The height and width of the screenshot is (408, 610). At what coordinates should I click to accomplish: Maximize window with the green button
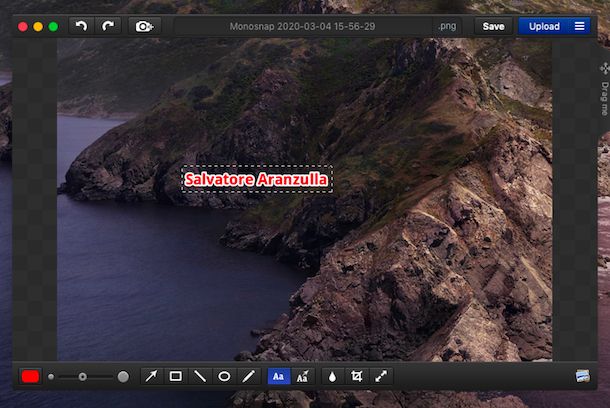click(x=53, y=26)
